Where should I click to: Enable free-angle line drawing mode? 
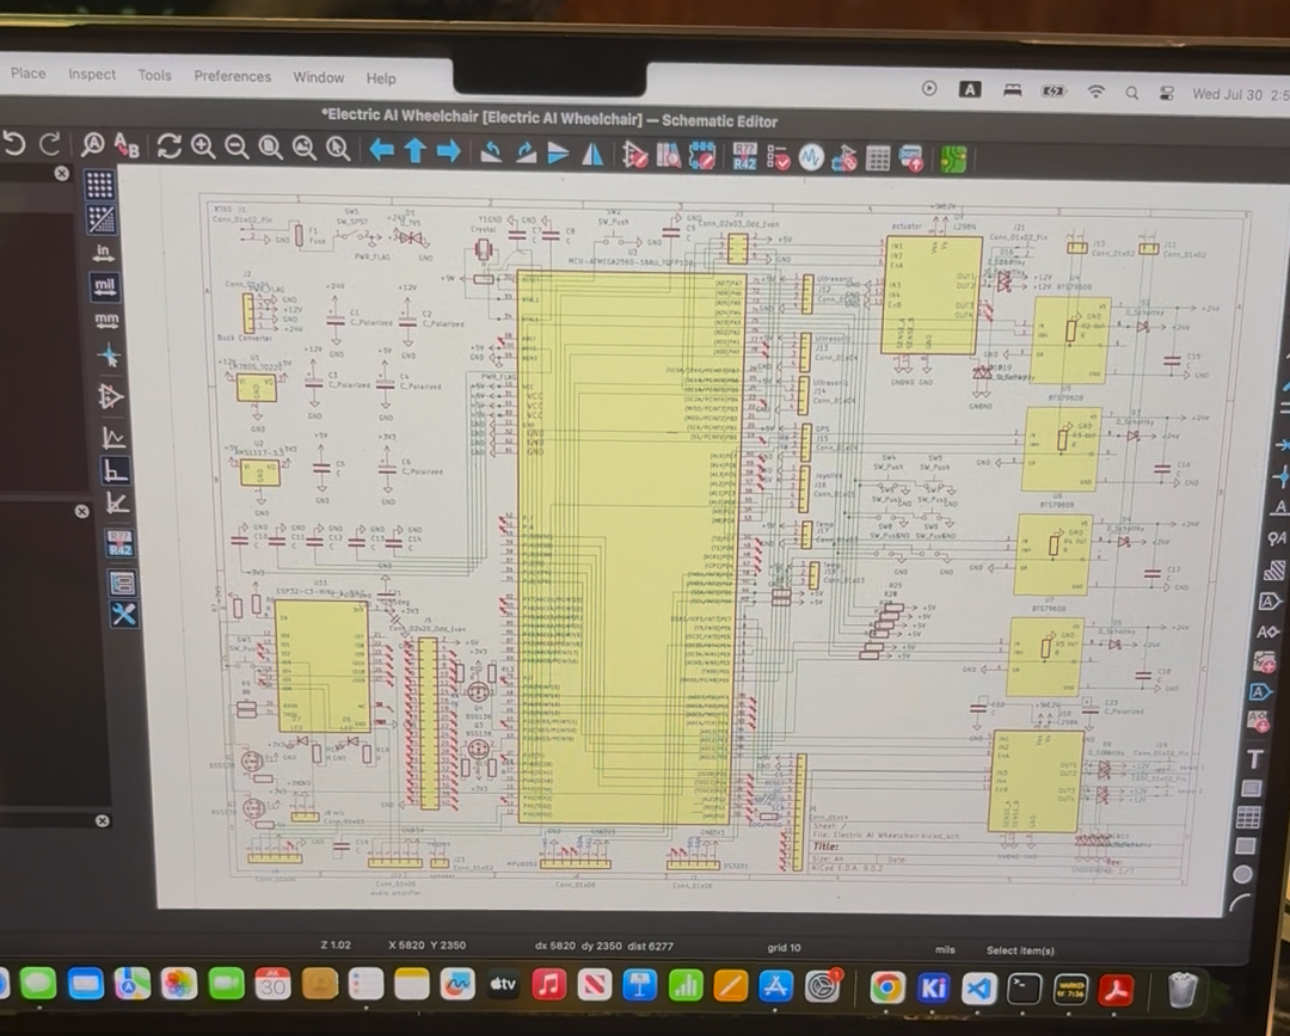coord(113,437)
